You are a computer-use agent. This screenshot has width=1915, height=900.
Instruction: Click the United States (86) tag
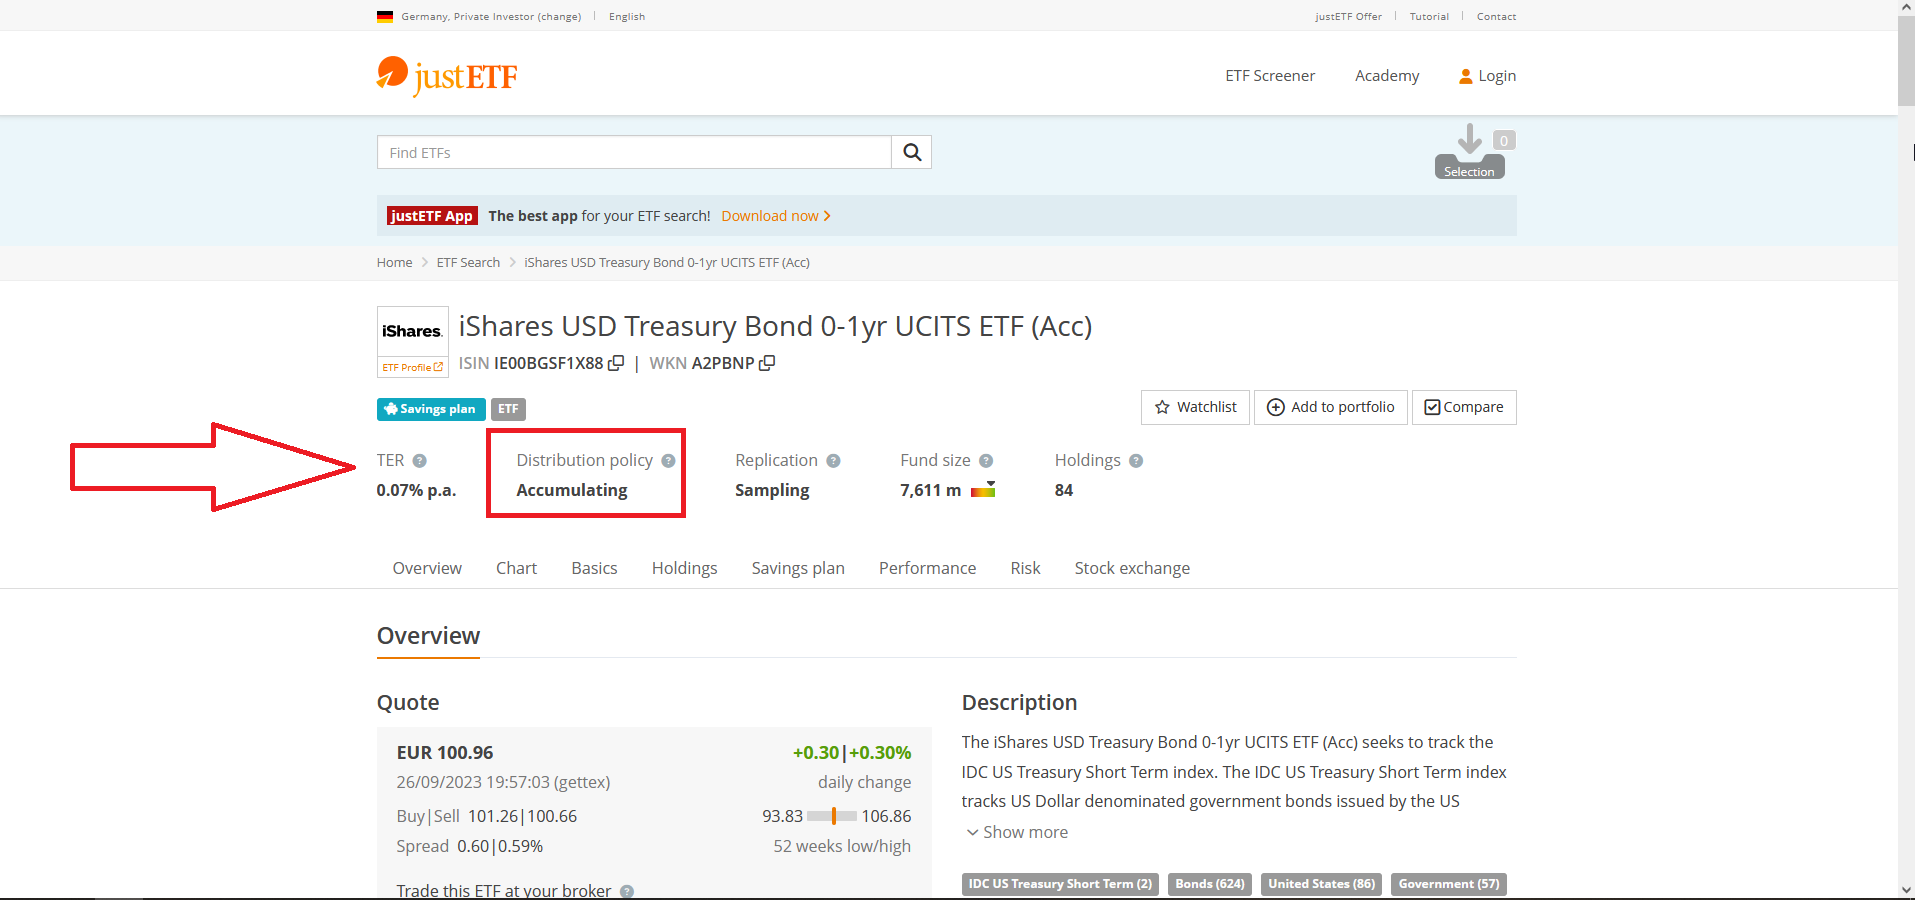coord(1321,884)
